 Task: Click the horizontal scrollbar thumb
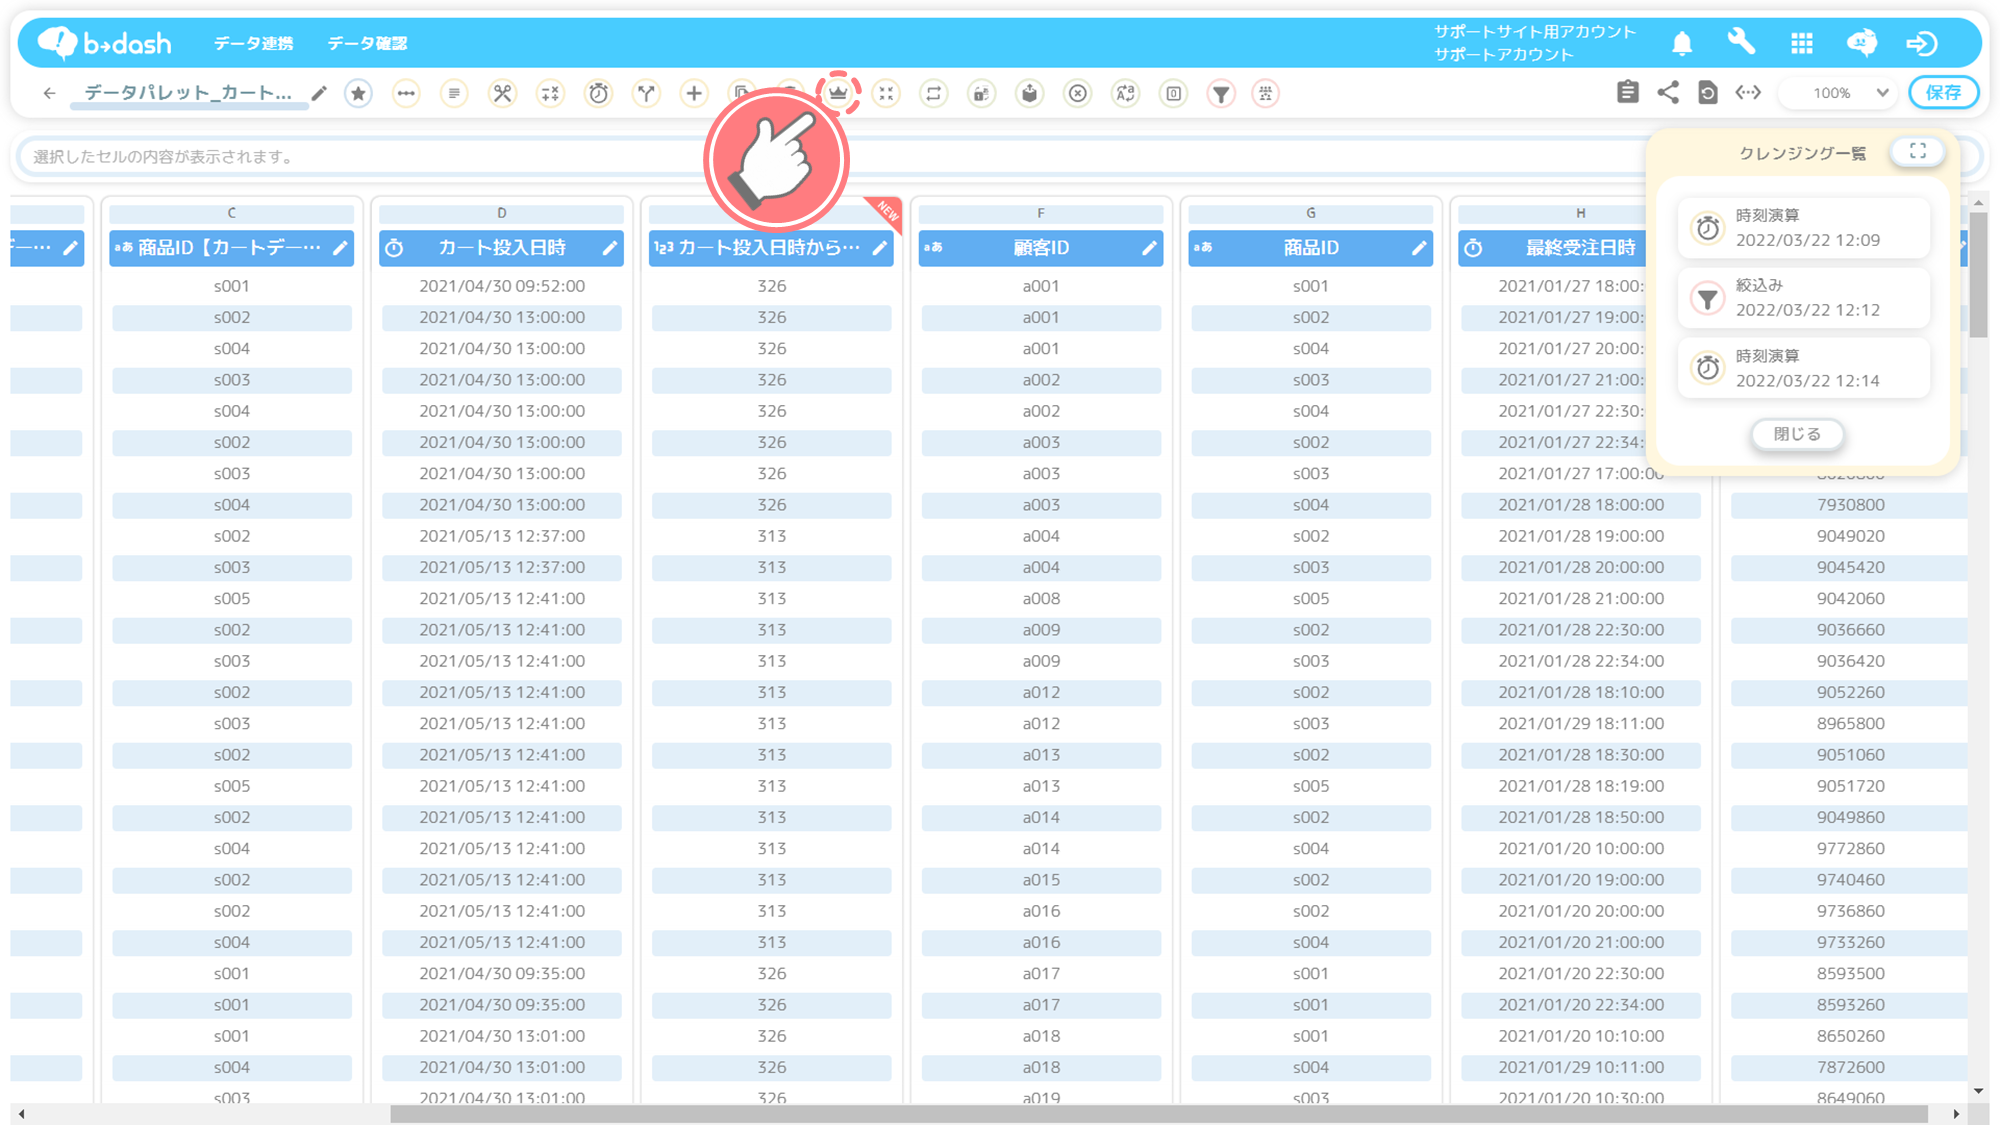[x=1158, y=1114]
